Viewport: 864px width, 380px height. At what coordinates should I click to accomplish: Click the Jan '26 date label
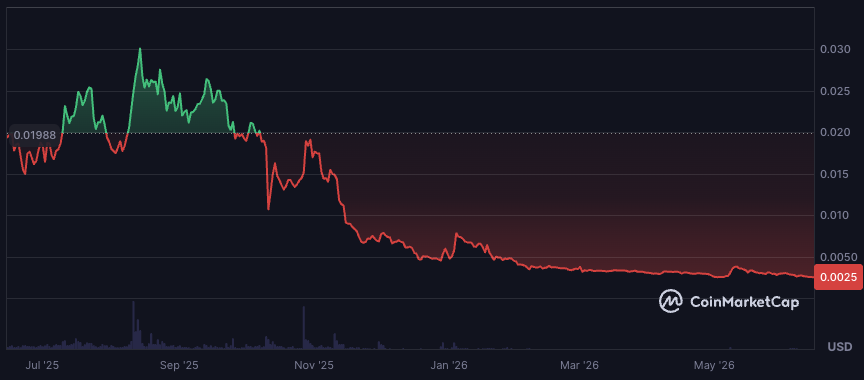pos(449,365)
